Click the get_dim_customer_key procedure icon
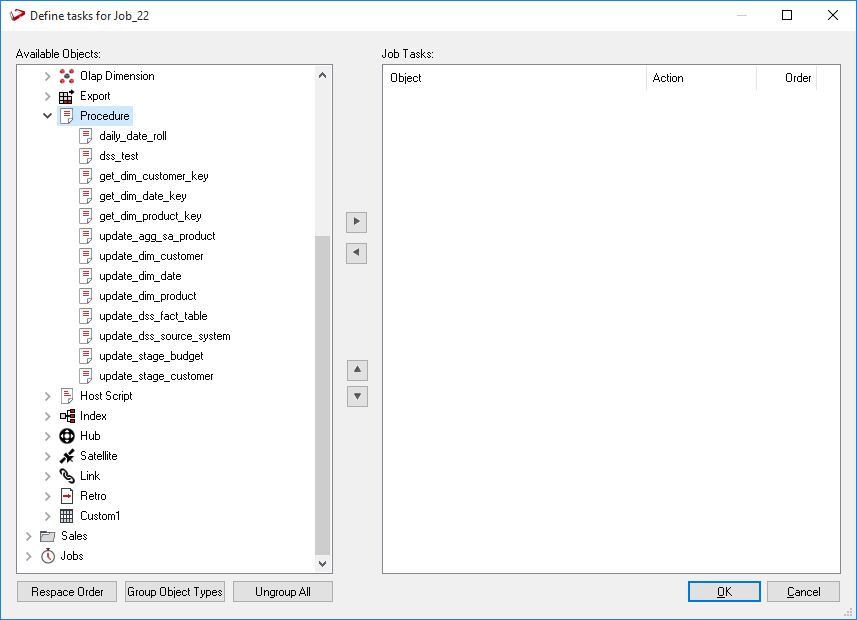Viewport: 857px width, 620px height. click(x=86, y=176)
